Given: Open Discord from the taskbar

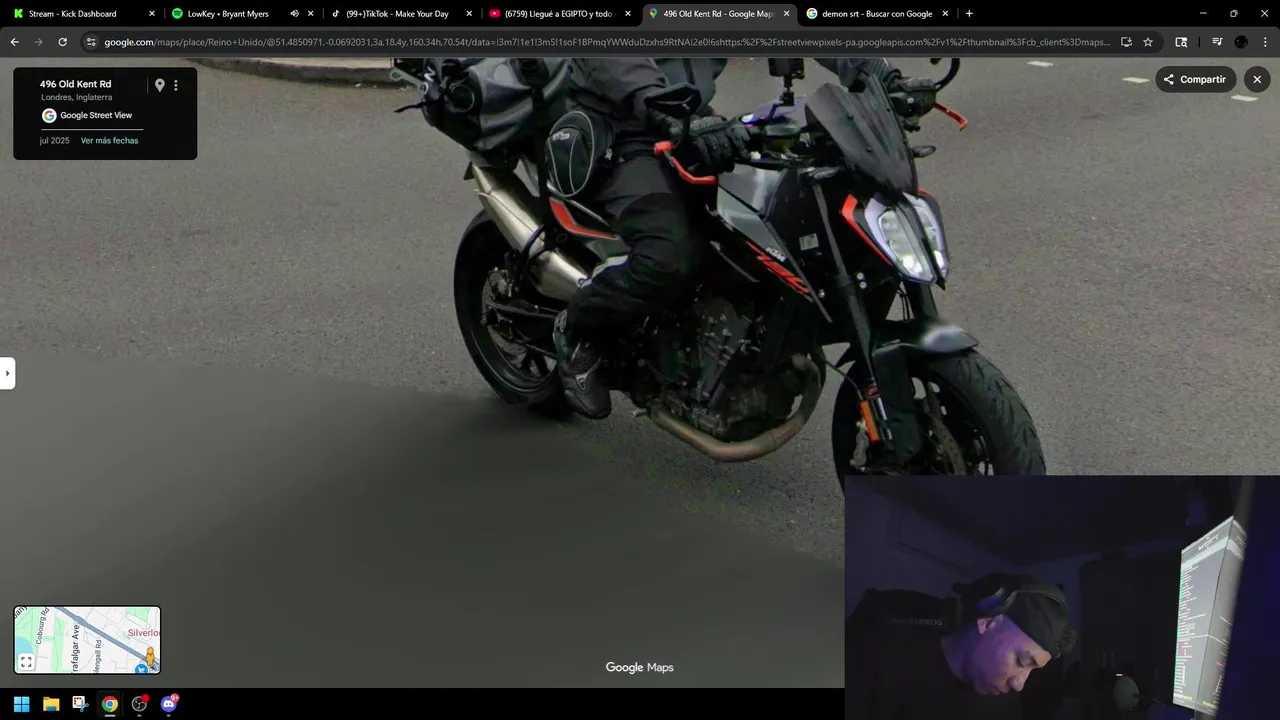Looking at the screenshot, I should (x=169, y=704).
